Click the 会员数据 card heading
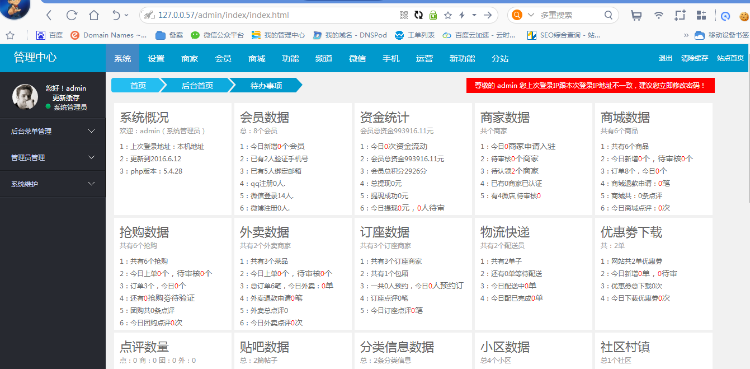The height and width of the screenshot is (369, 750). pos(264,117)
